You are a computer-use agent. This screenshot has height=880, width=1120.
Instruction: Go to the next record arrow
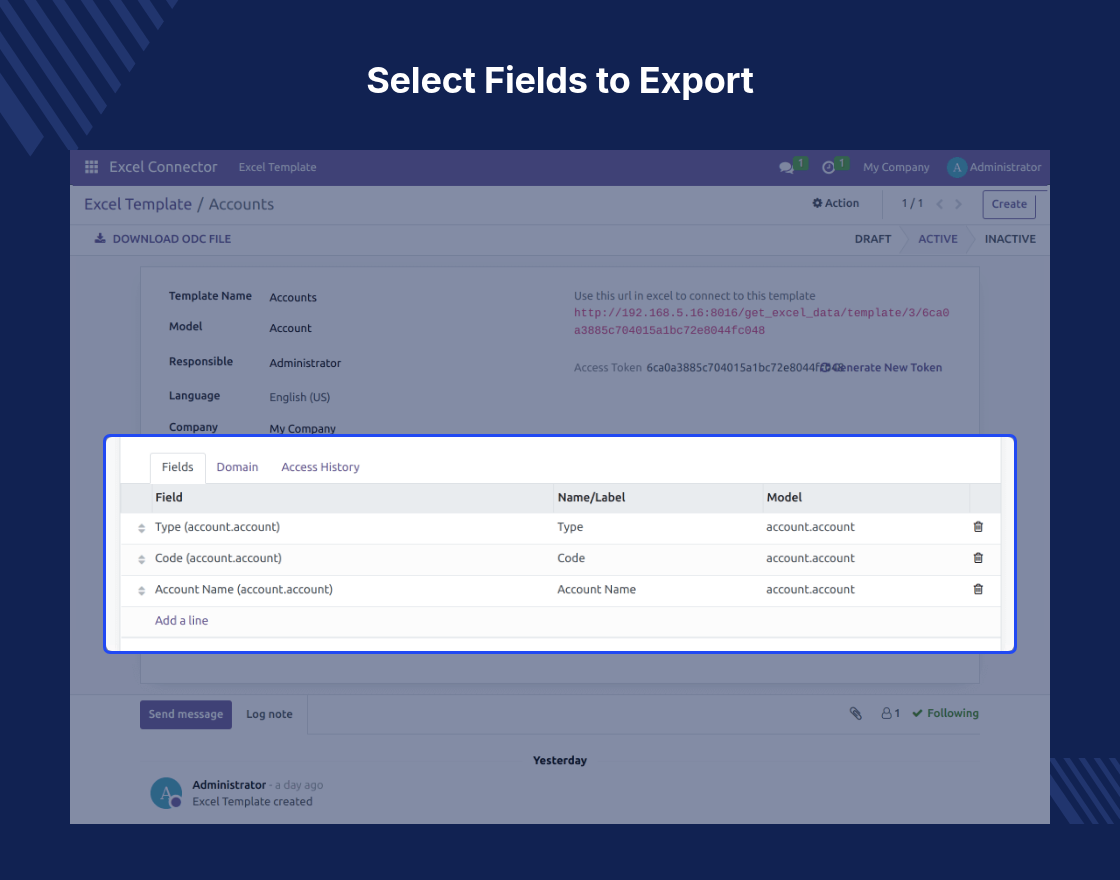(x=959, y=204)
